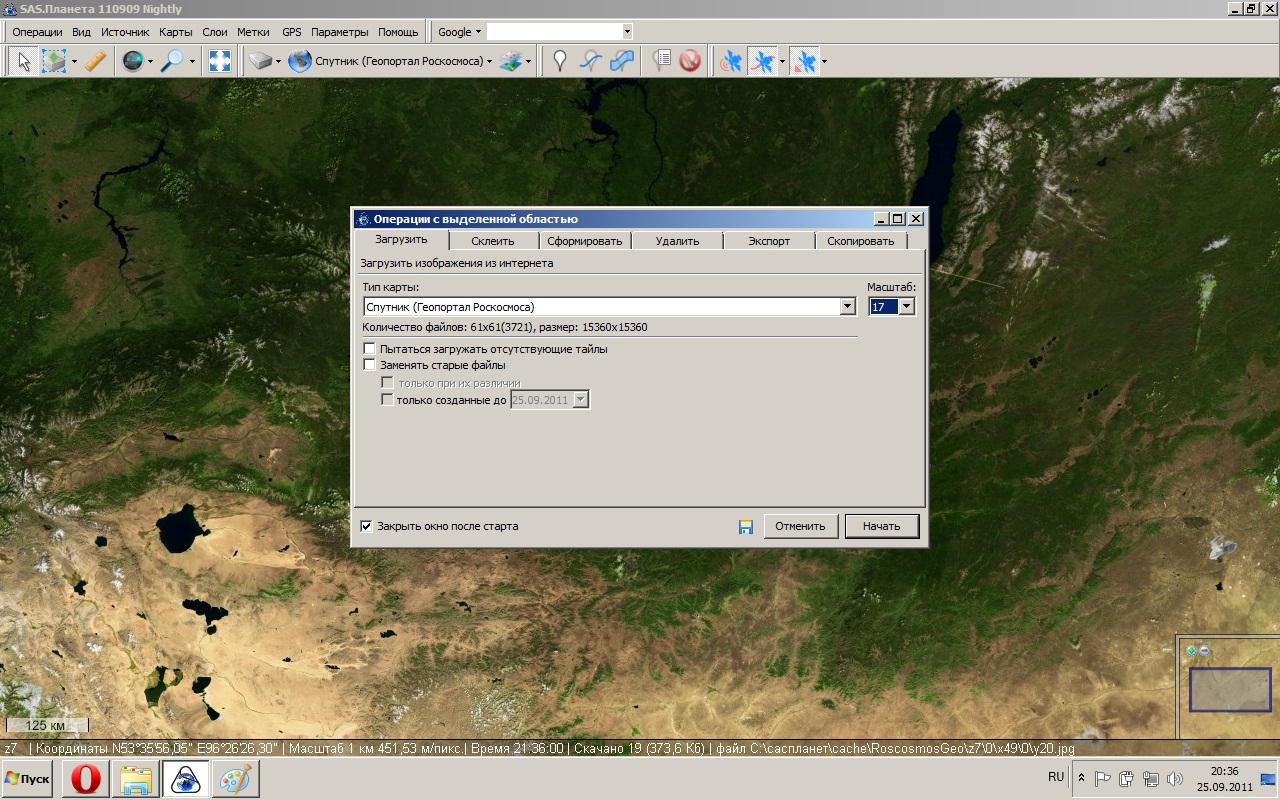Open Opera browser from the taskbar

tap(86, 778)
